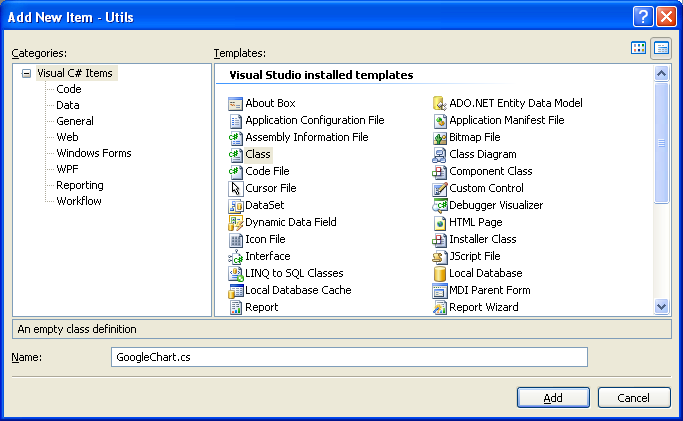This screenshot has height=421, width=683.
Task: Click the templates vertical scrollbar thumb
Action: 661,142
